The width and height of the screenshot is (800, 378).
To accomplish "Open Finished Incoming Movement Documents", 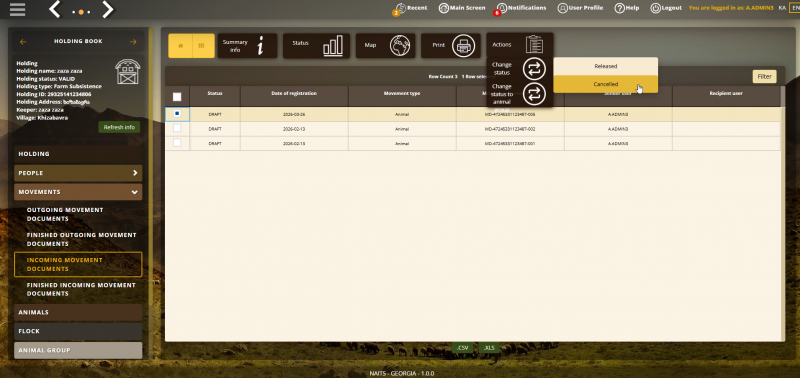I will coord(78,289).
